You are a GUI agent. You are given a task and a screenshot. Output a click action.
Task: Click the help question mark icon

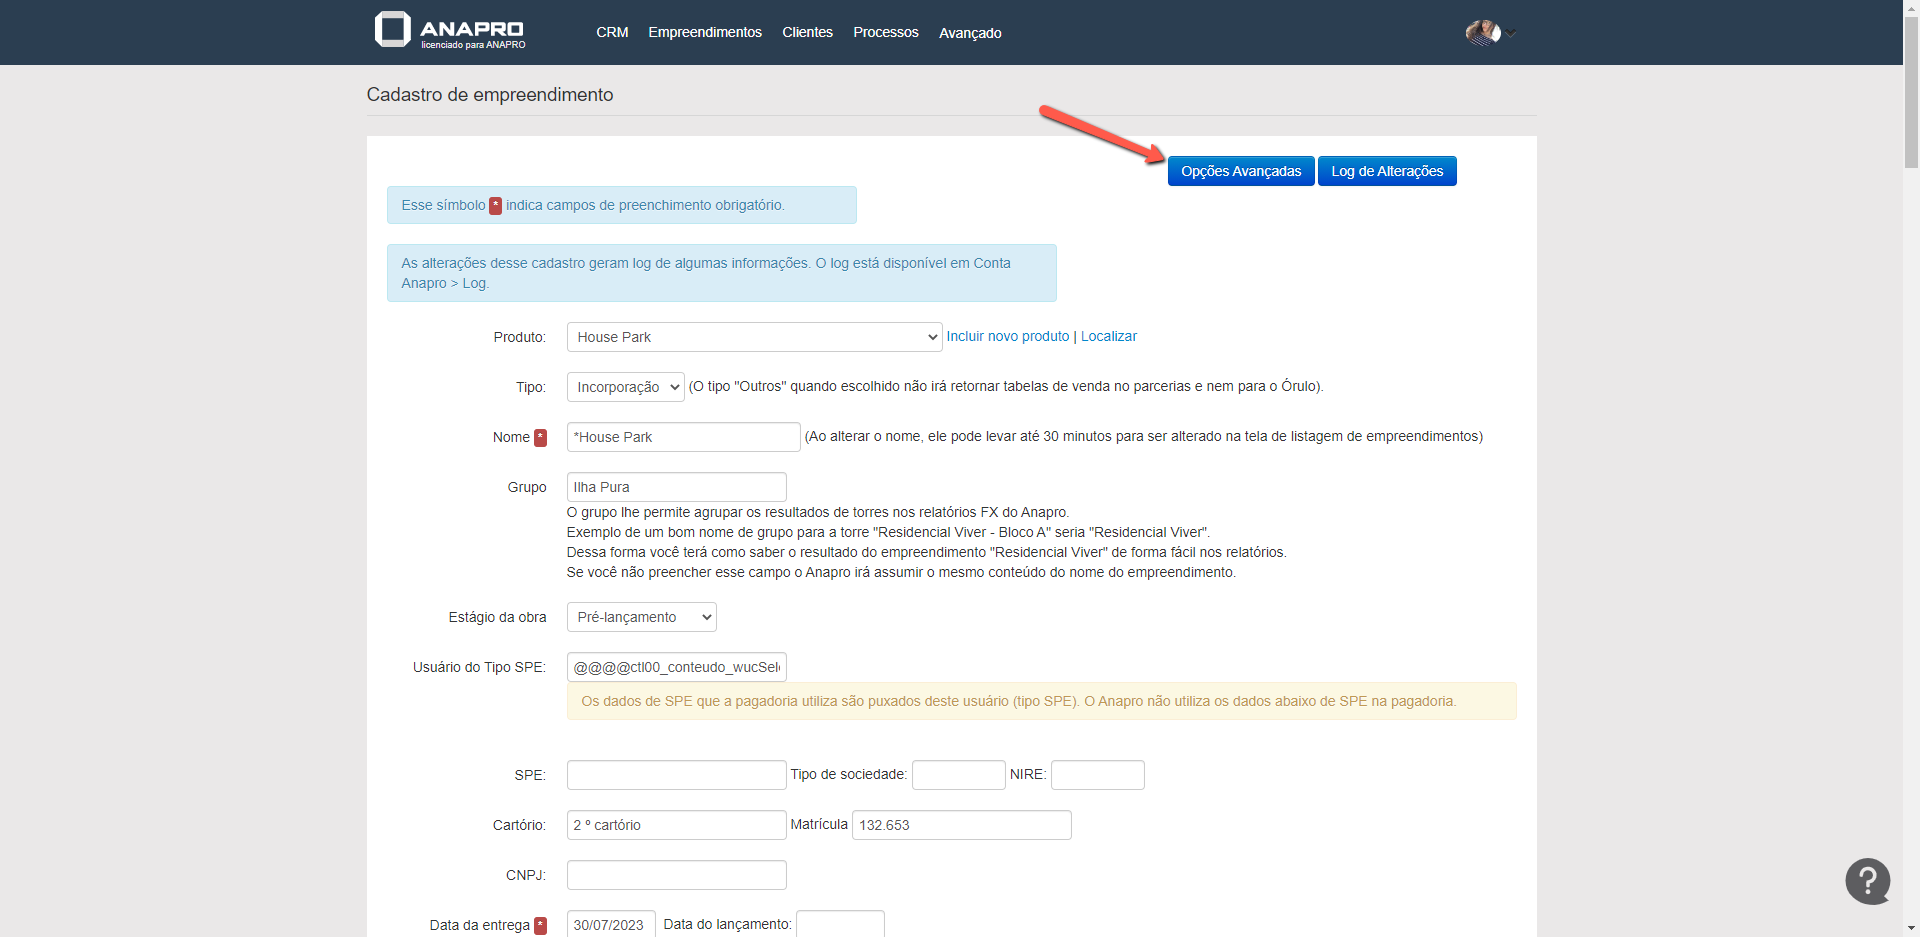(x=1867, y=881)
